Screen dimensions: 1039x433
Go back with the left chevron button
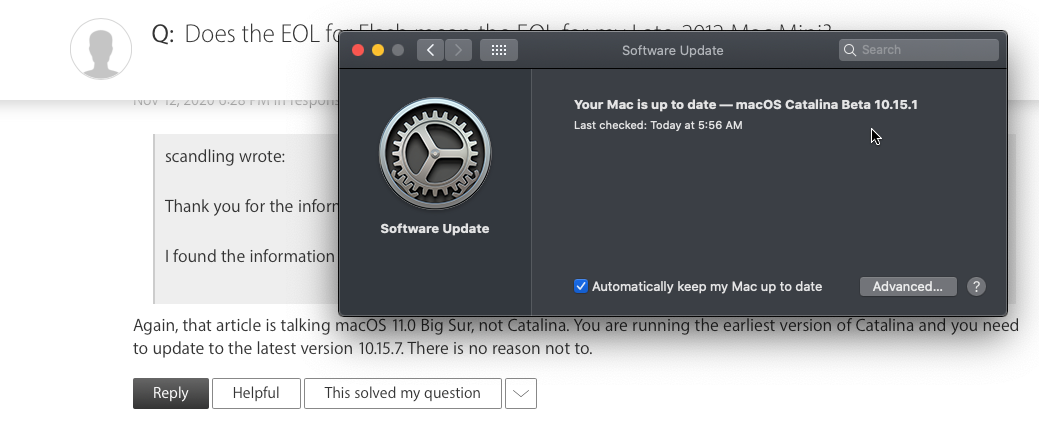point(430,50)
